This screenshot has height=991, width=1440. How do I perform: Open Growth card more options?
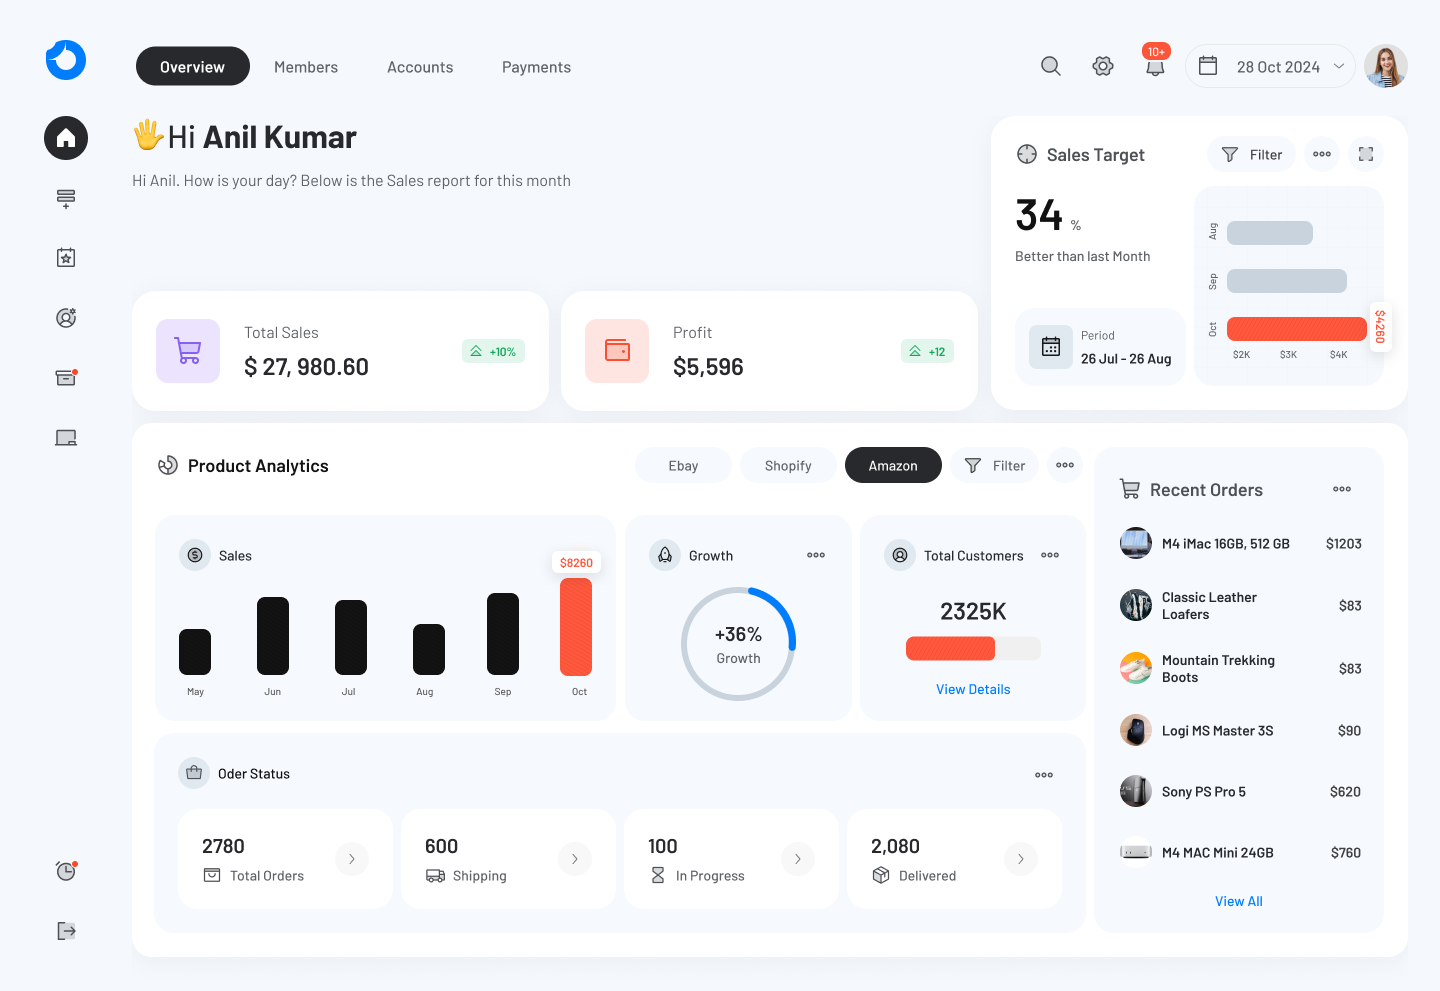pyautogui.click(x=816, y=555)
